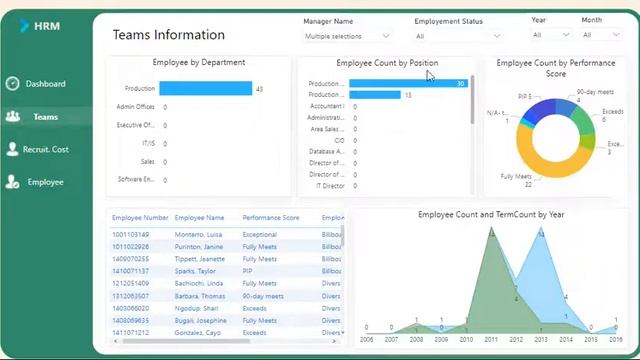Image resolution: width=640 pixels, height=360 pixels.
Task: Click the Dashboard gauge icon
Action: coord(13,83)
